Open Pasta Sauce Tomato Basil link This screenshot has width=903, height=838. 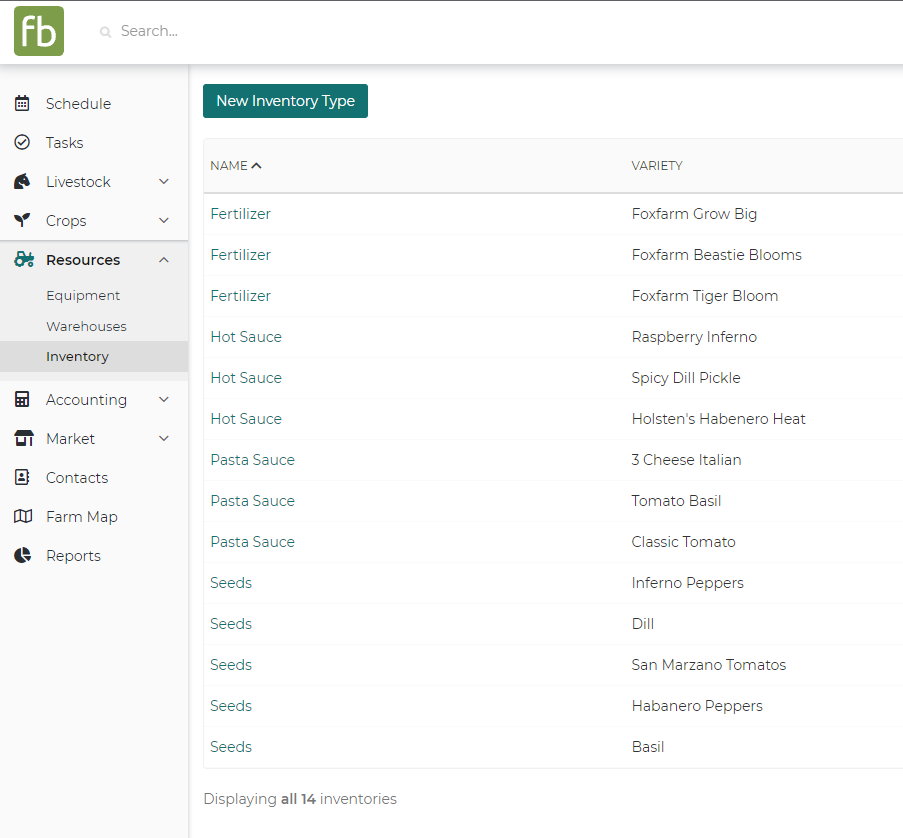point(252,501)
